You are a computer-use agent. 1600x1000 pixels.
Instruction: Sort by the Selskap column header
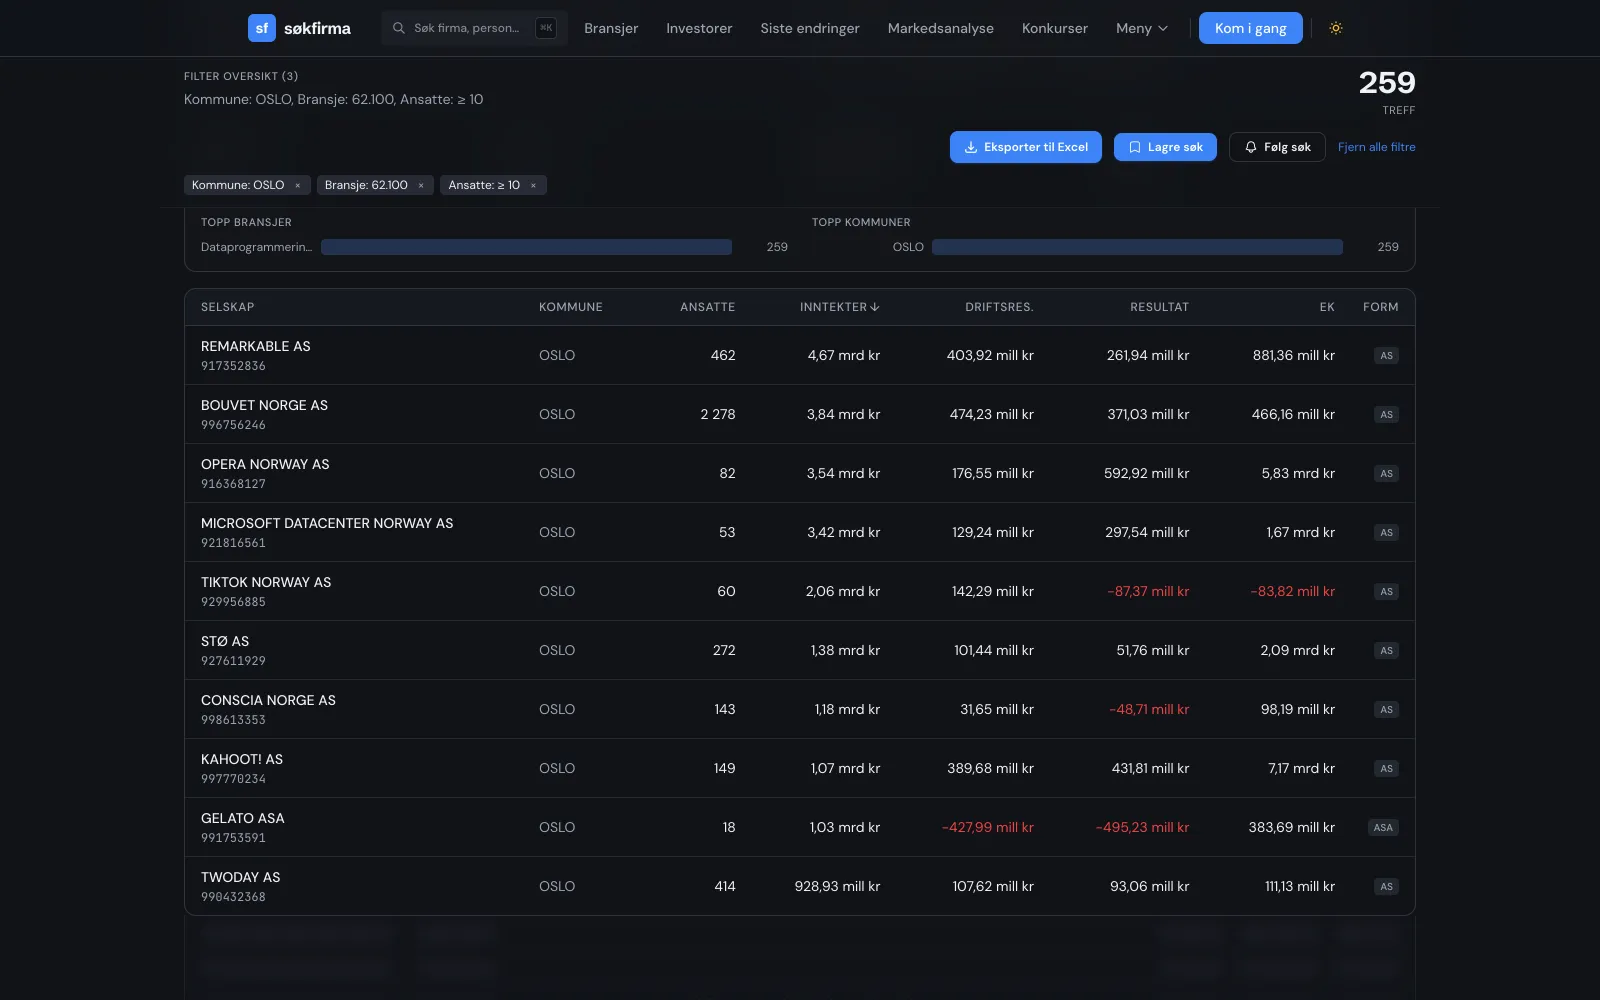(x=228, y=307)
